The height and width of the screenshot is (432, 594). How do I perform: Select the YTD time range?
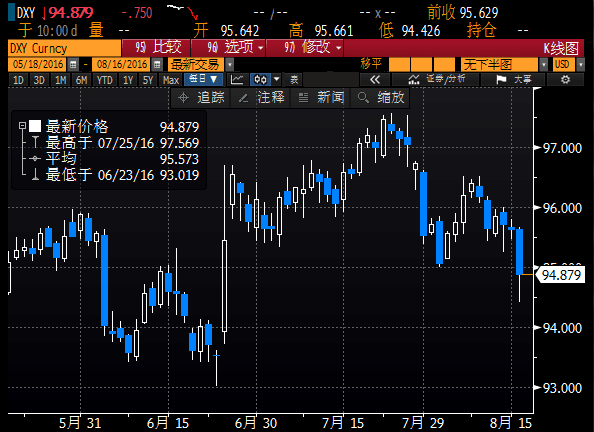(x=105, y=80)
